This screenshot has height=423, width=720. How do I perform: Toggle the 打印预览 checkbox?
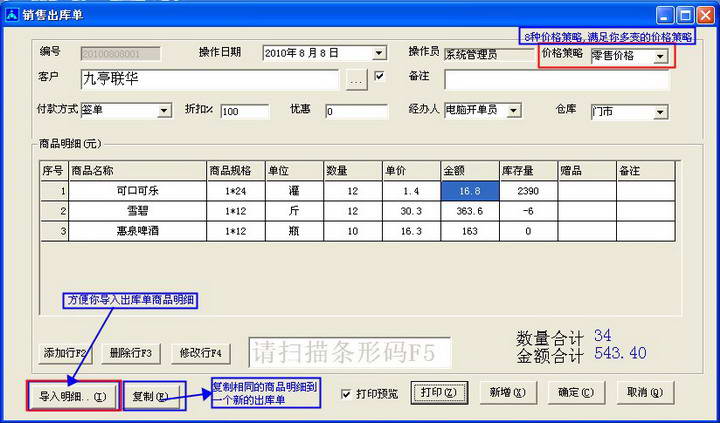347,395
